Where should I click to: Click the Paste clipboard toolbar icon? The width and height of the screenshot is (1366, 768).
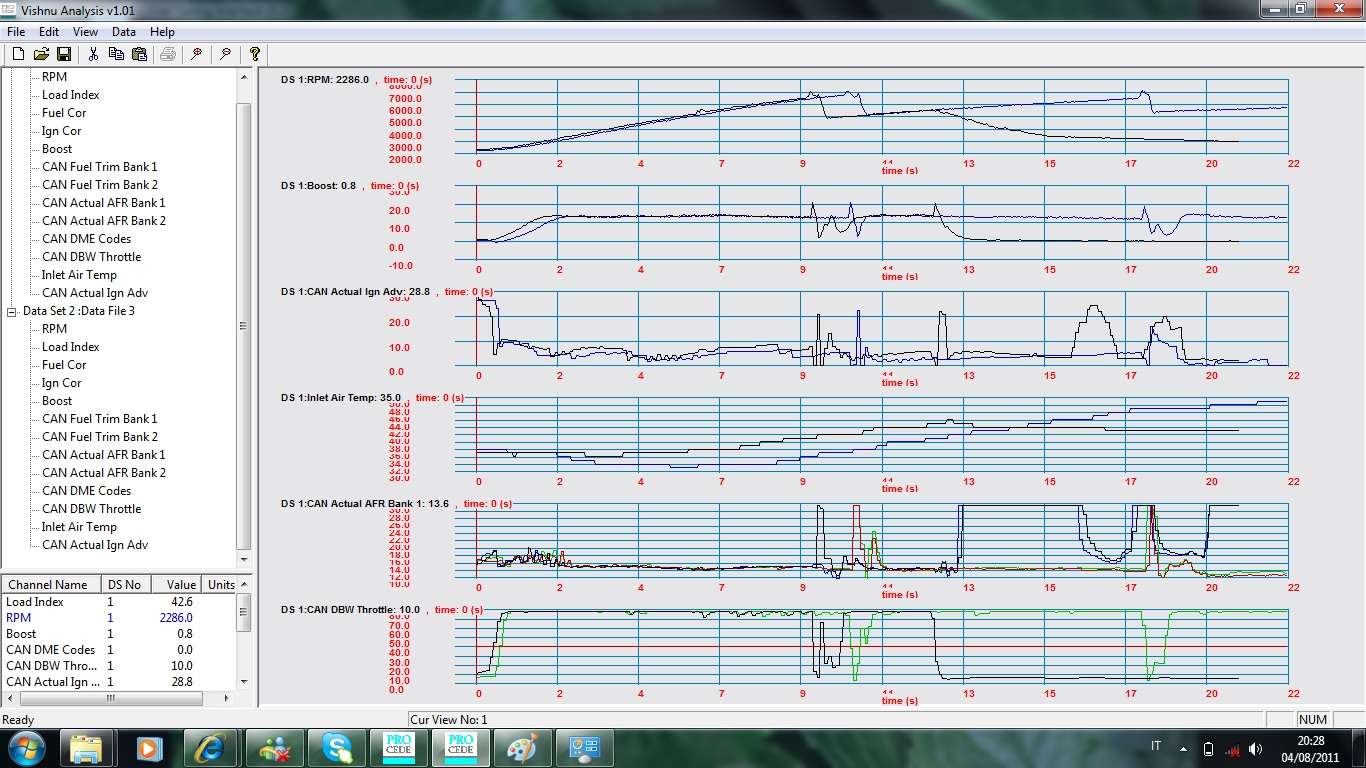coord(139,54)
